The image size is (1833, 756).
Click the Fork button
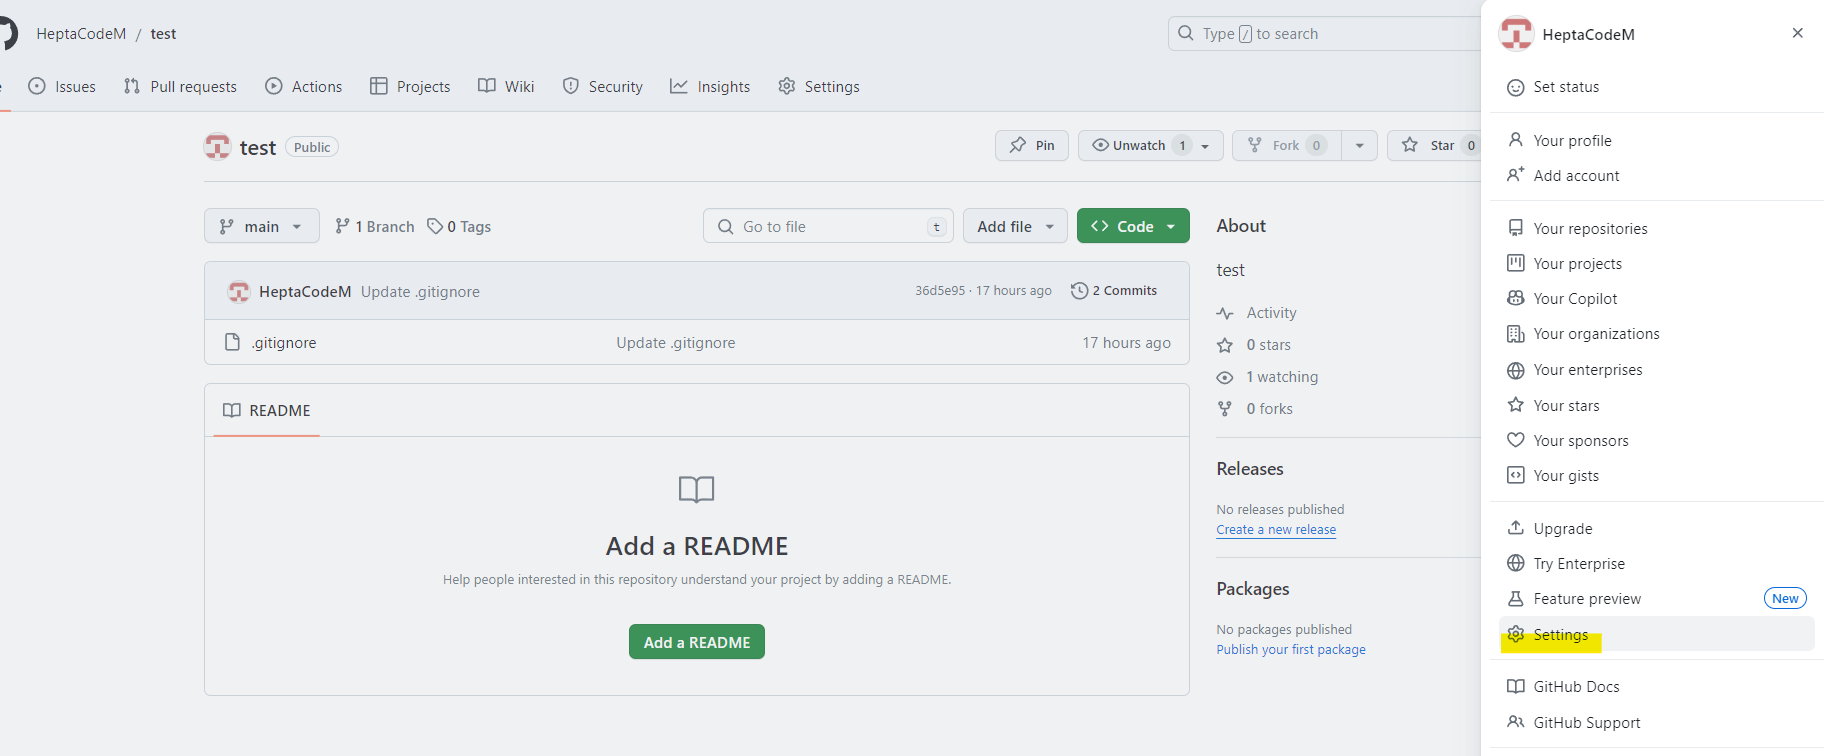[1286, 145]
